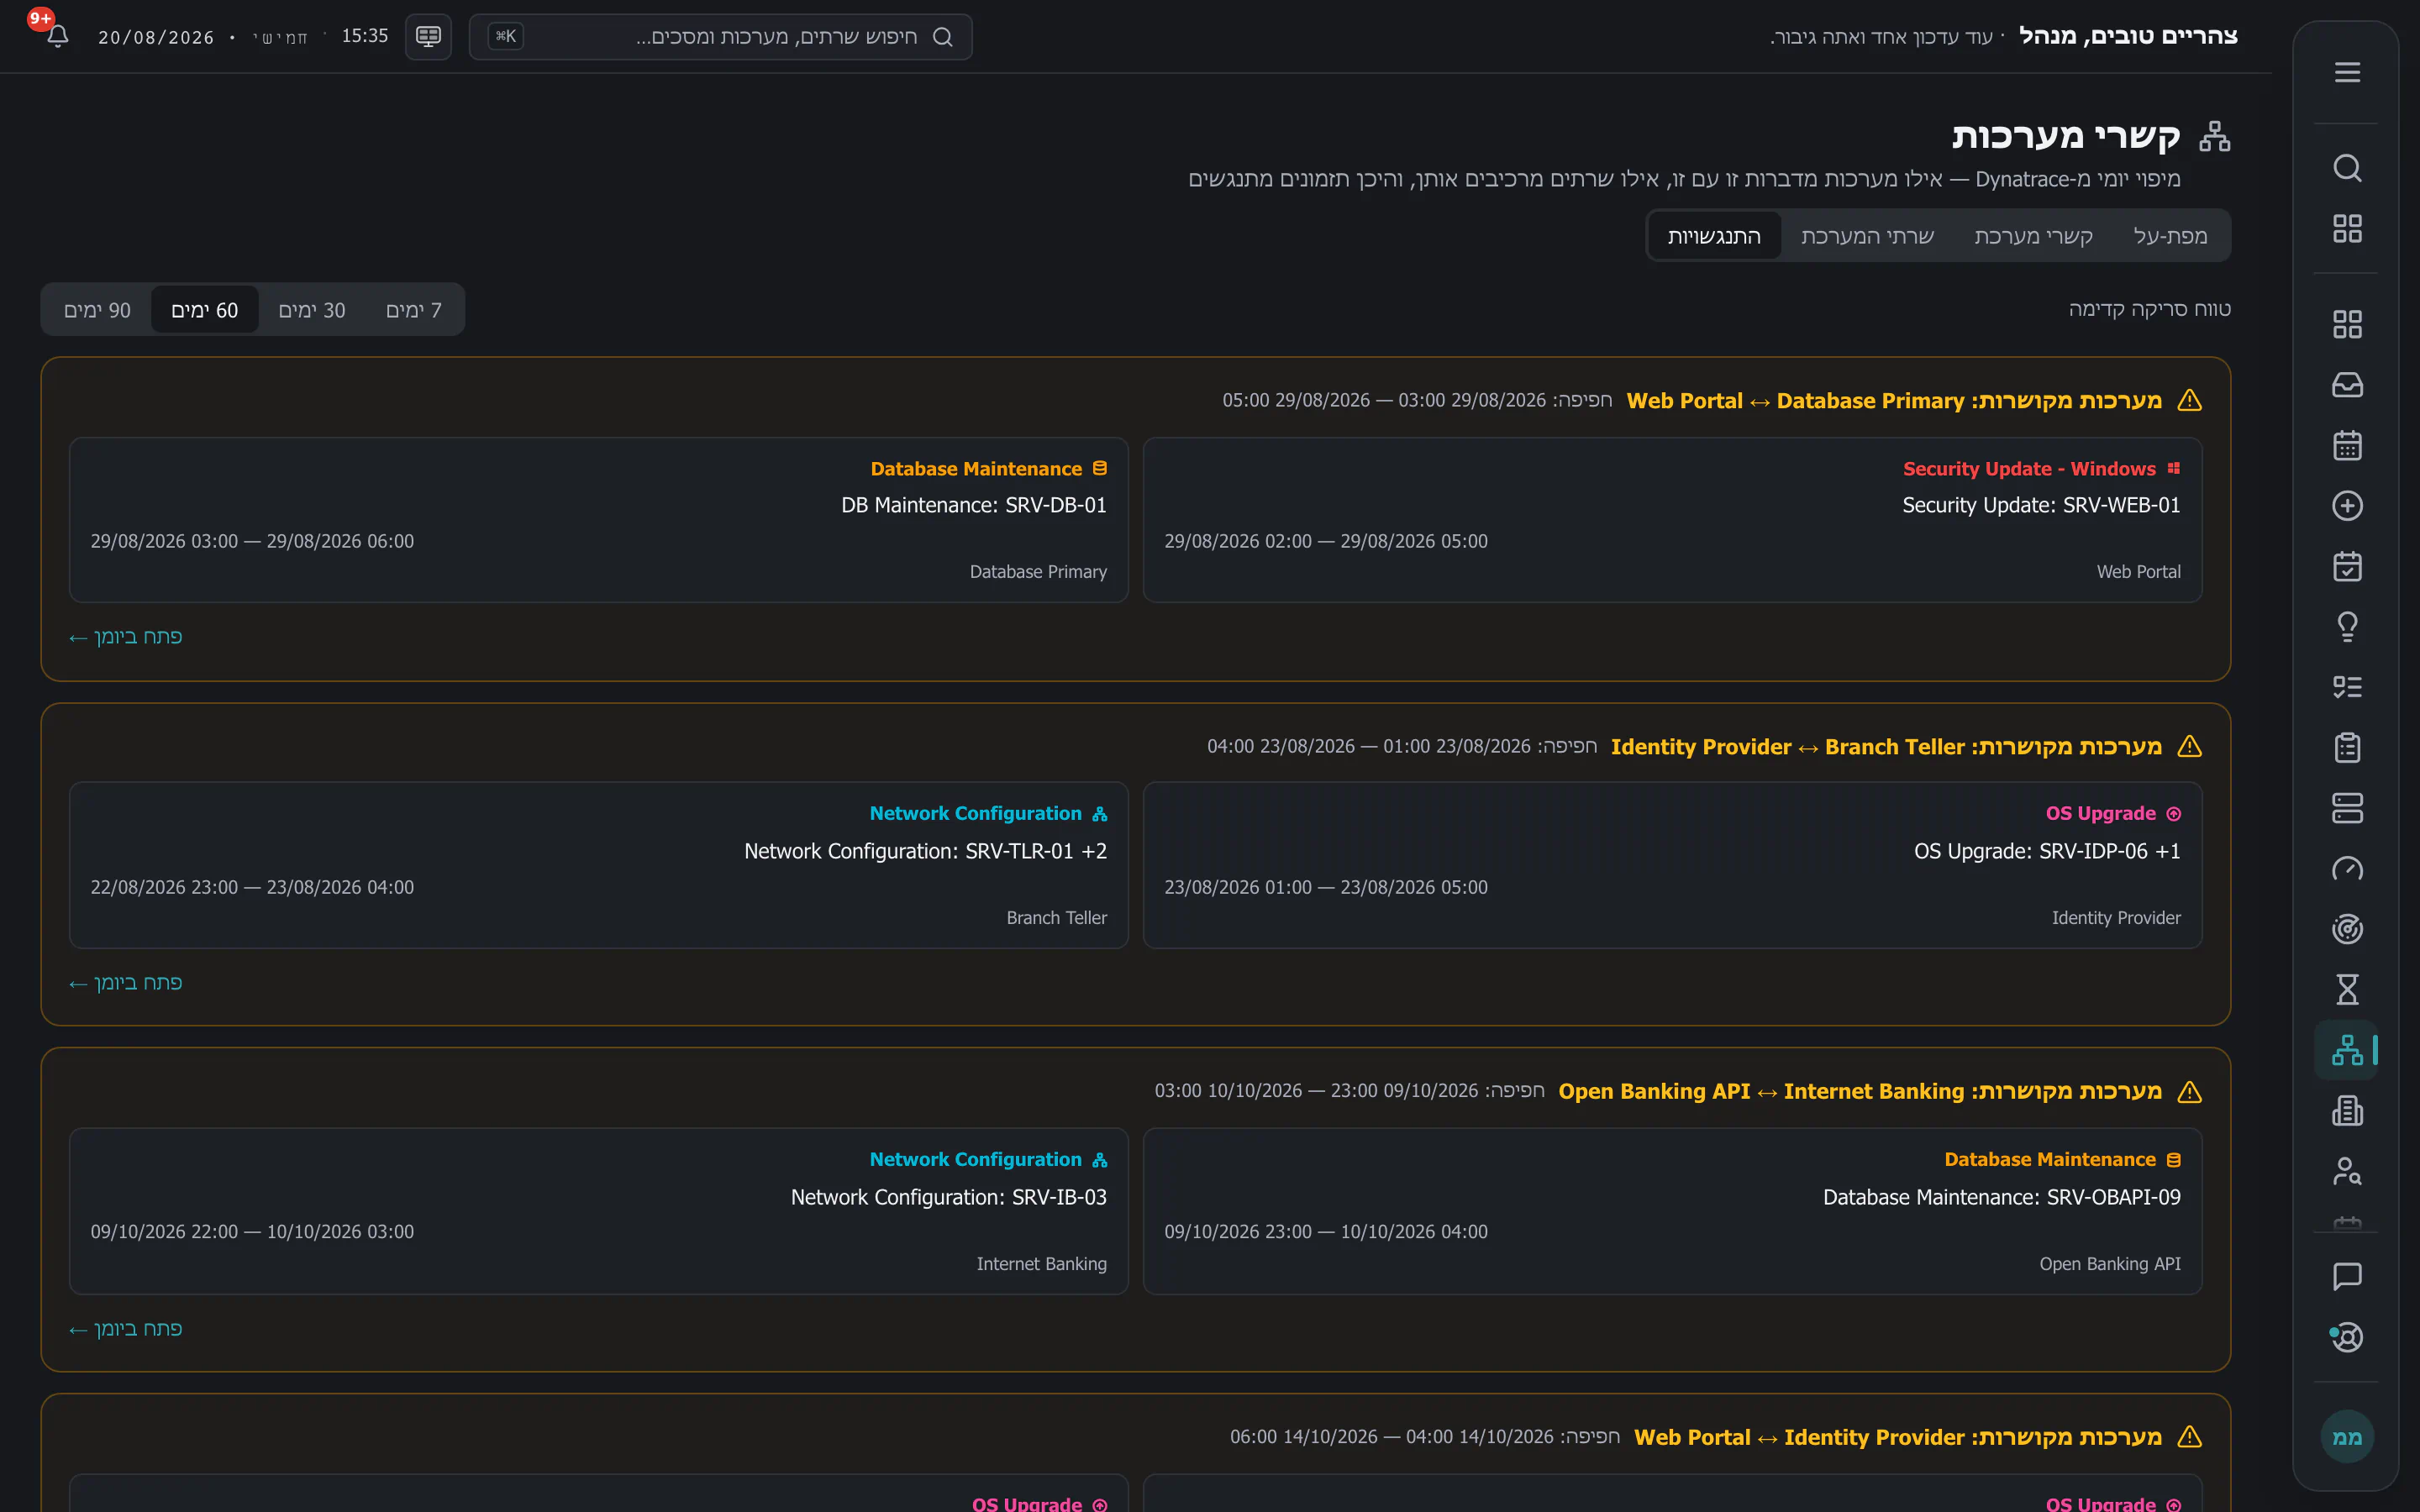Image resolution: width=2420 pixels, height=1512 pixels.
Task: Open the checklist icon in the sidebar
Action: [x=2347, y=687]
